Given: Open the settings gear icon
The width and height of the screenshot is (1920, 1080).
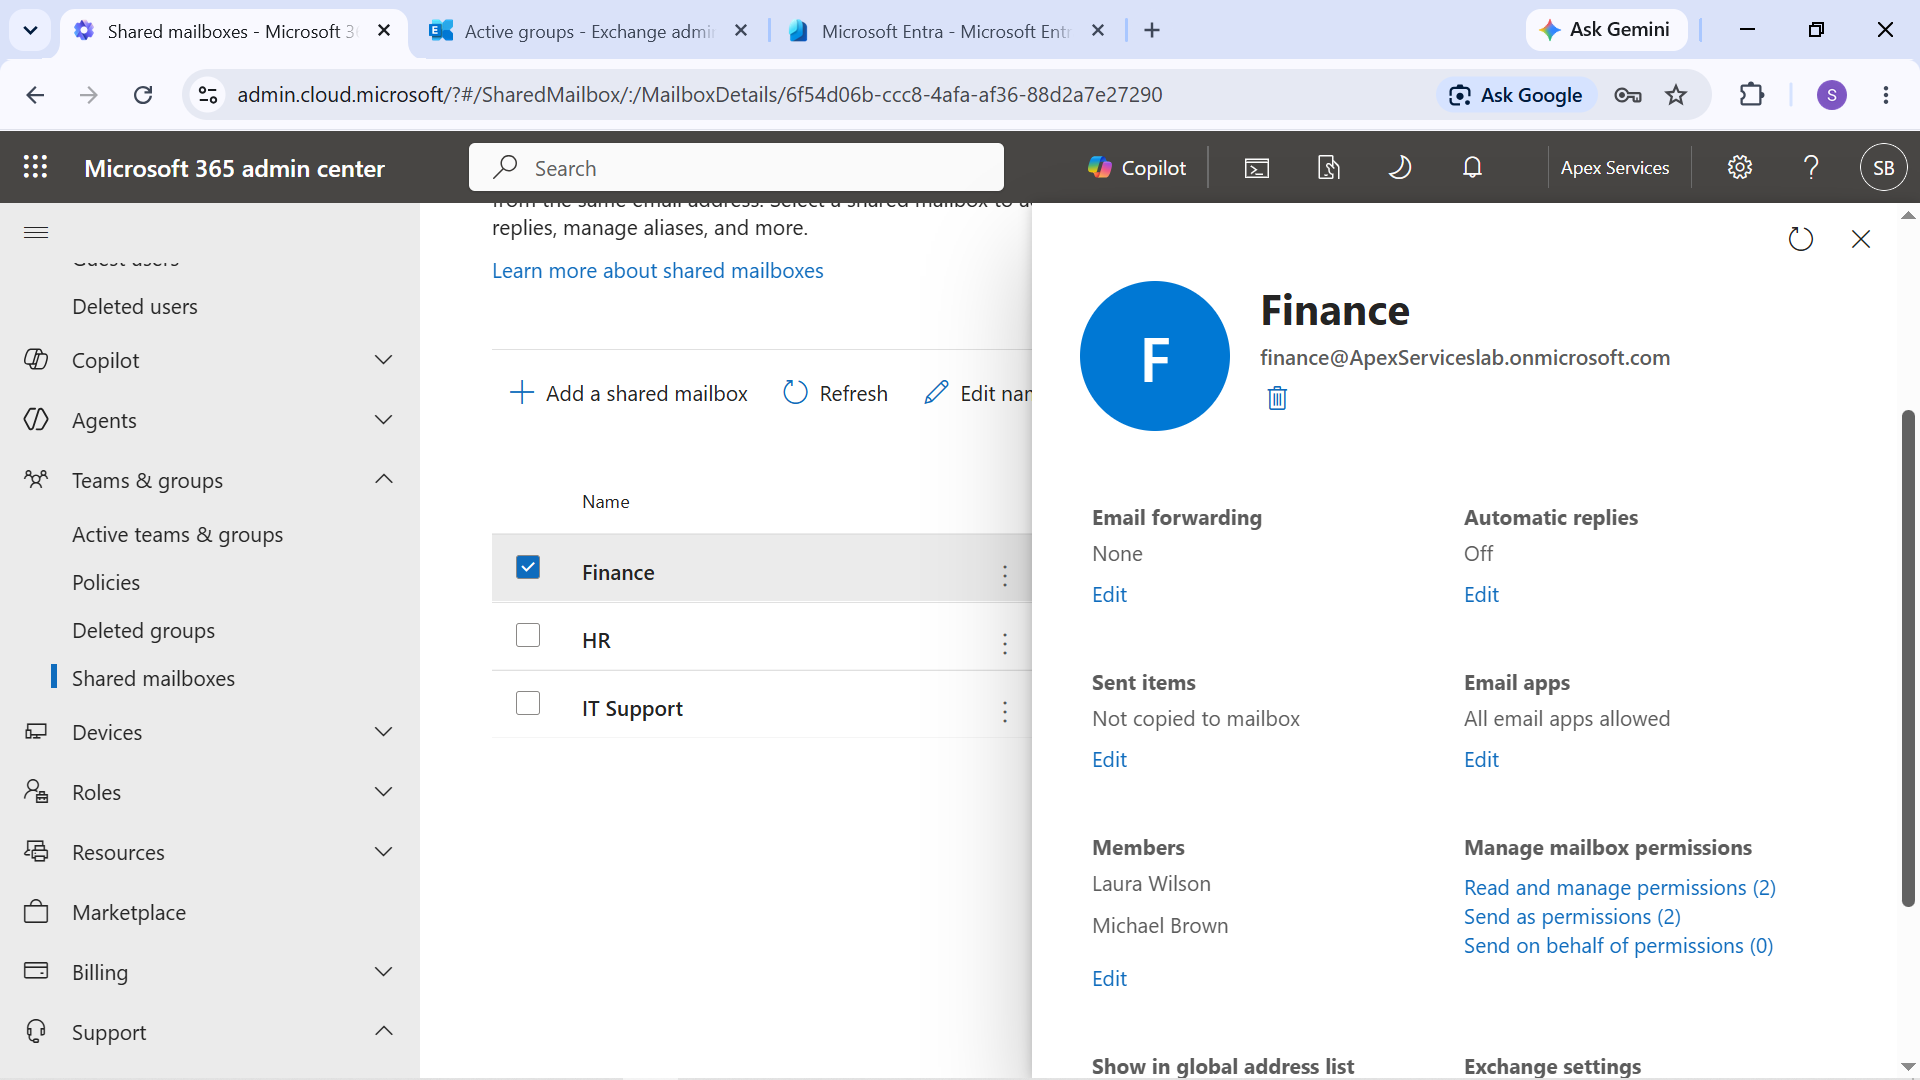Looking at the screenshot, I should (1740, 168).
